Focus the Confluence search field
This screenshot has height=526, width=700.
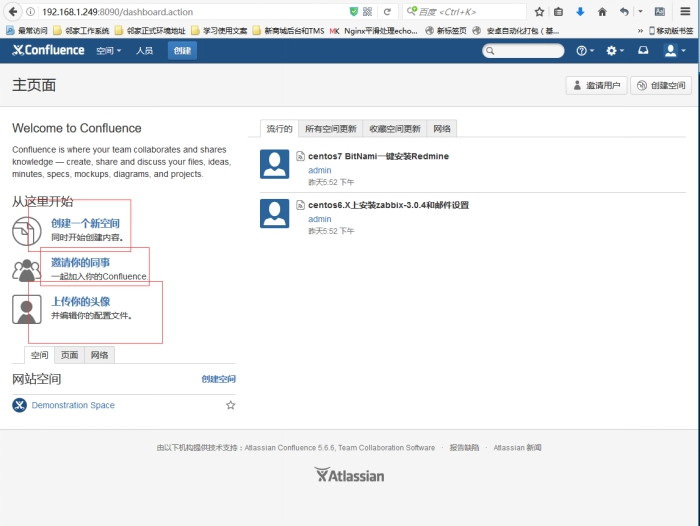(x=523, y=50)
